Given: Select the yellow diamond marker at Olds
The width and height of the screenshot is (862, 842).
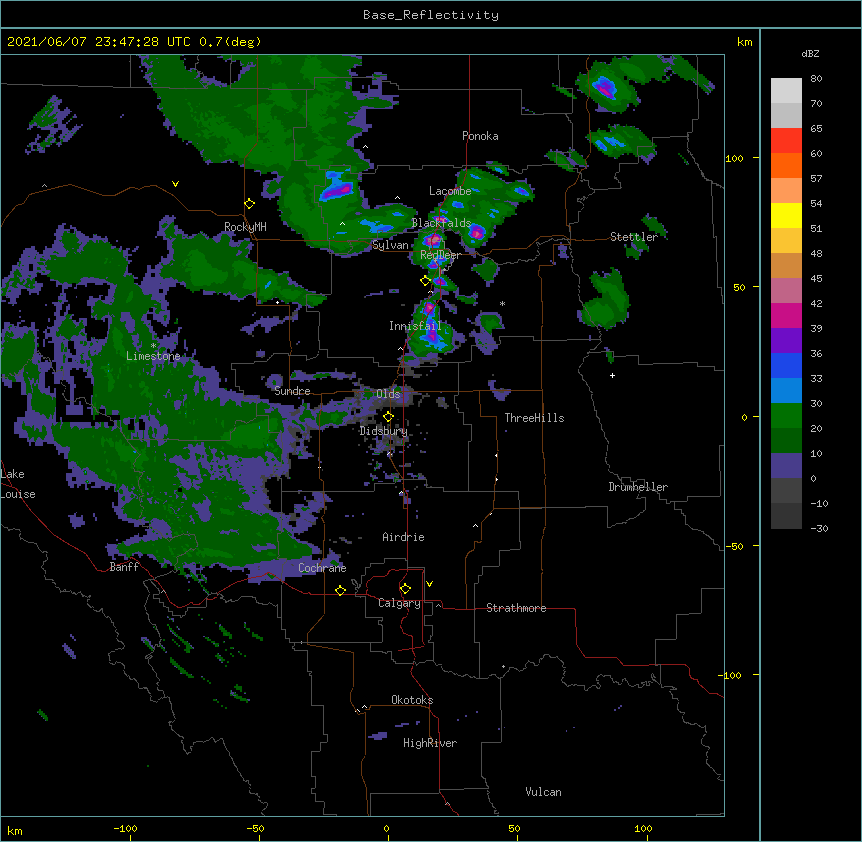Looking at the screenshot, I should coord(388,417).
